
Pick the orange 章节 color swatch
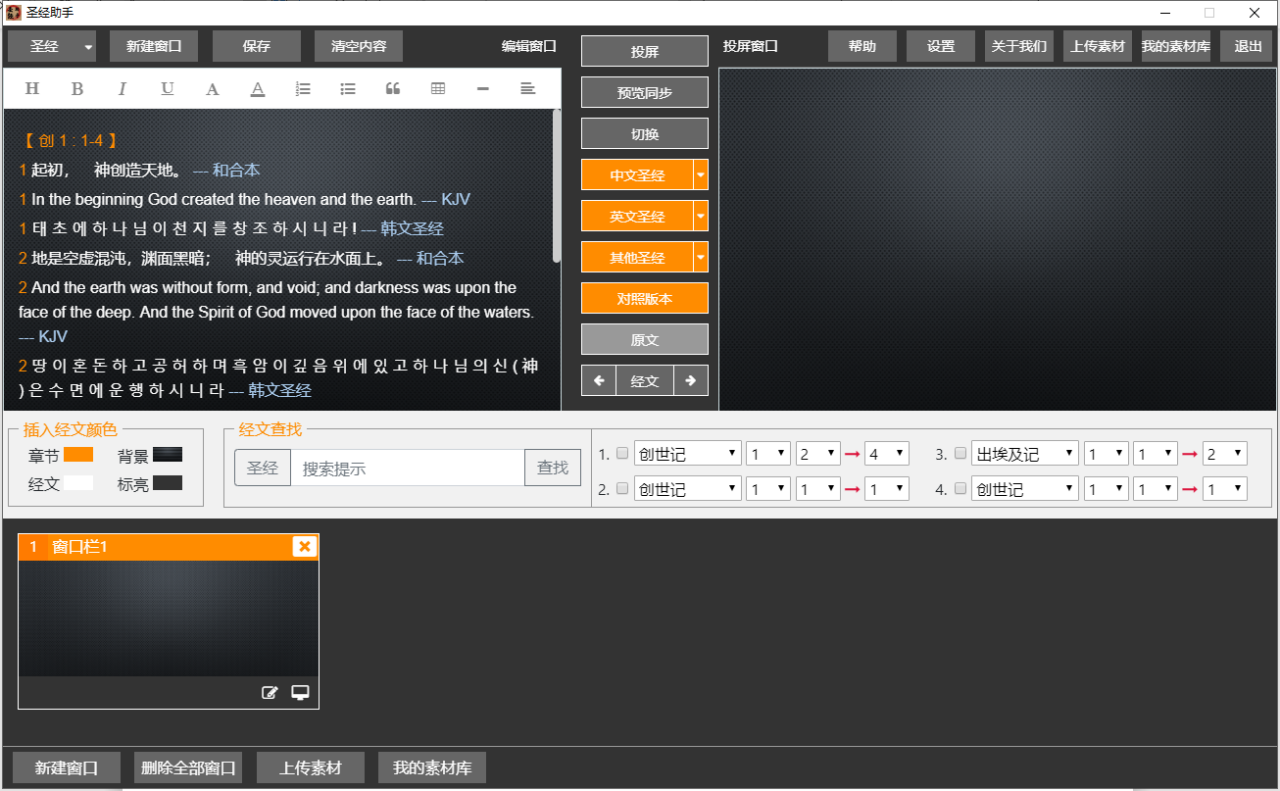[78, 455]
